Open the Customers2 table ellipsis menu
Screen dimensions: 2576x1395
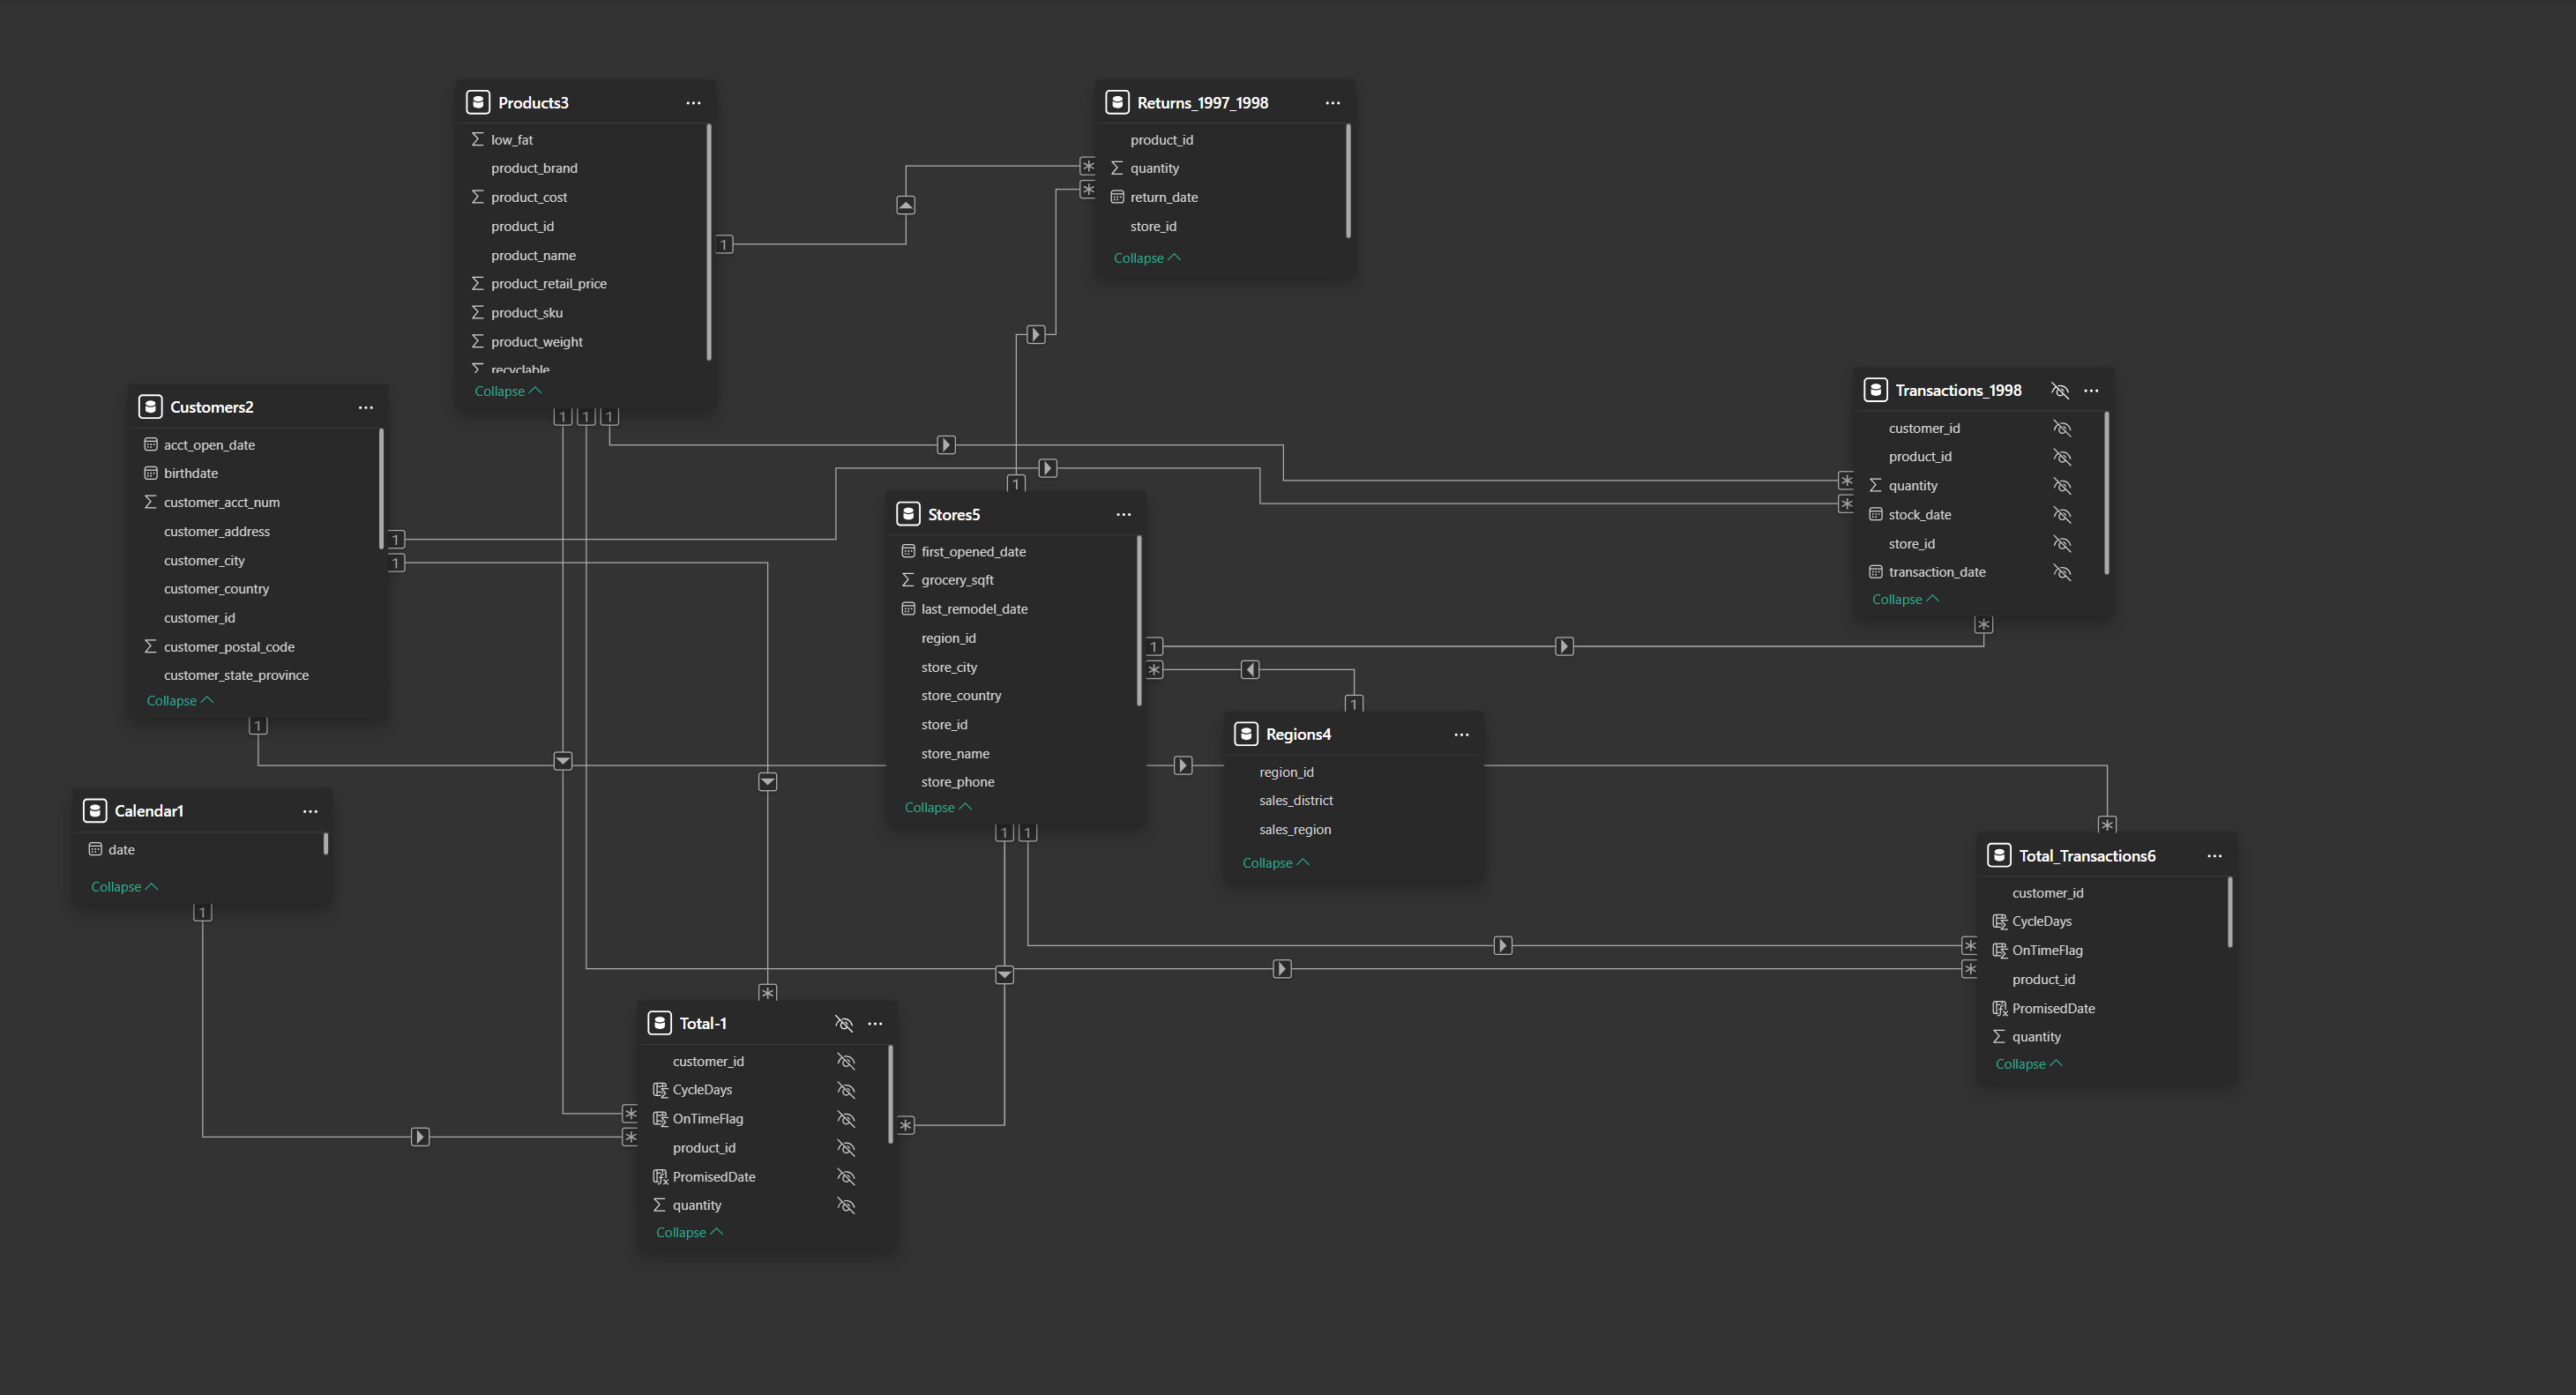pos(366,407)
